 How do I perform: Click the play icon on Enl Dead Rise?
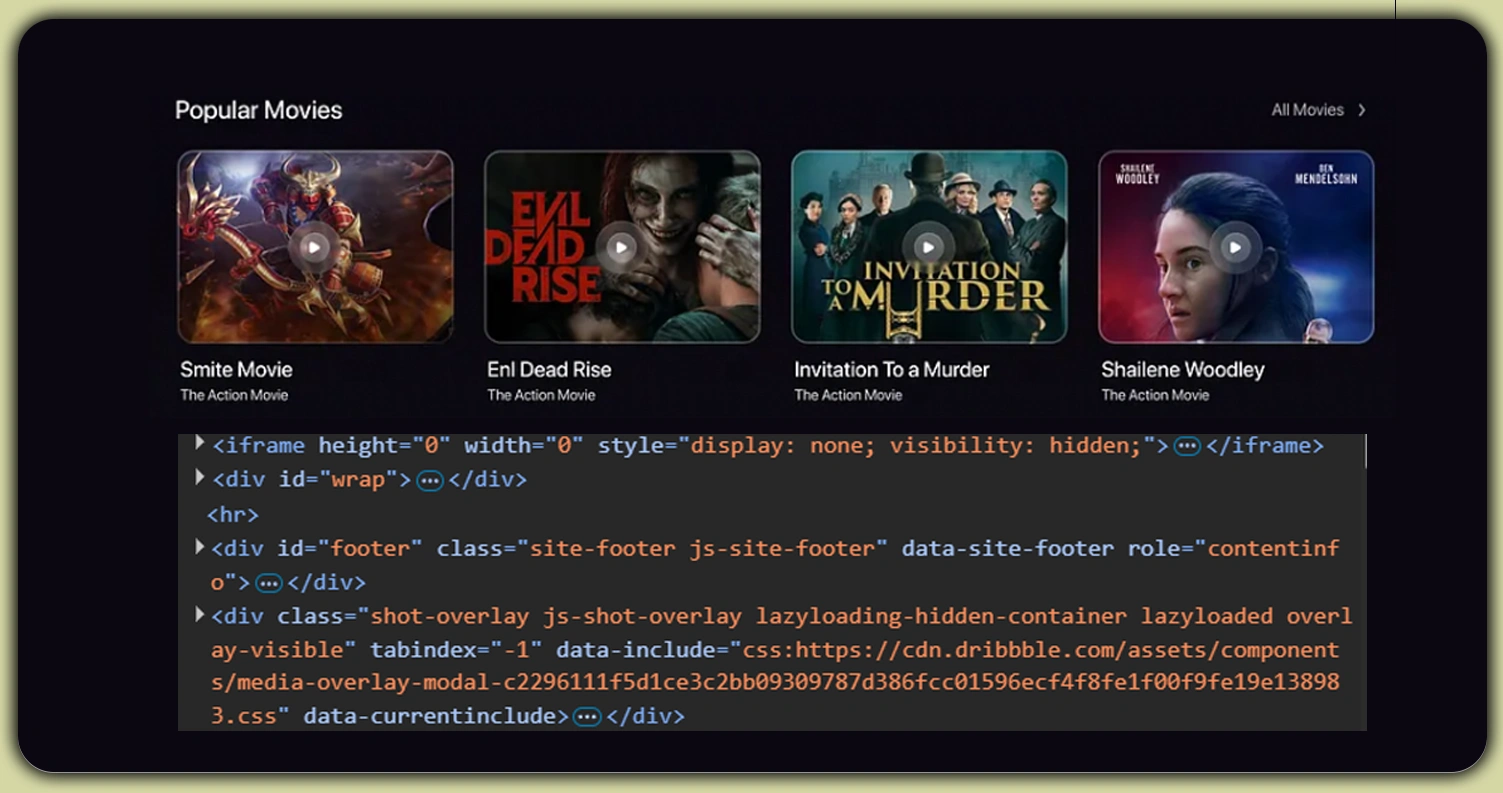[x=620, y=247]
